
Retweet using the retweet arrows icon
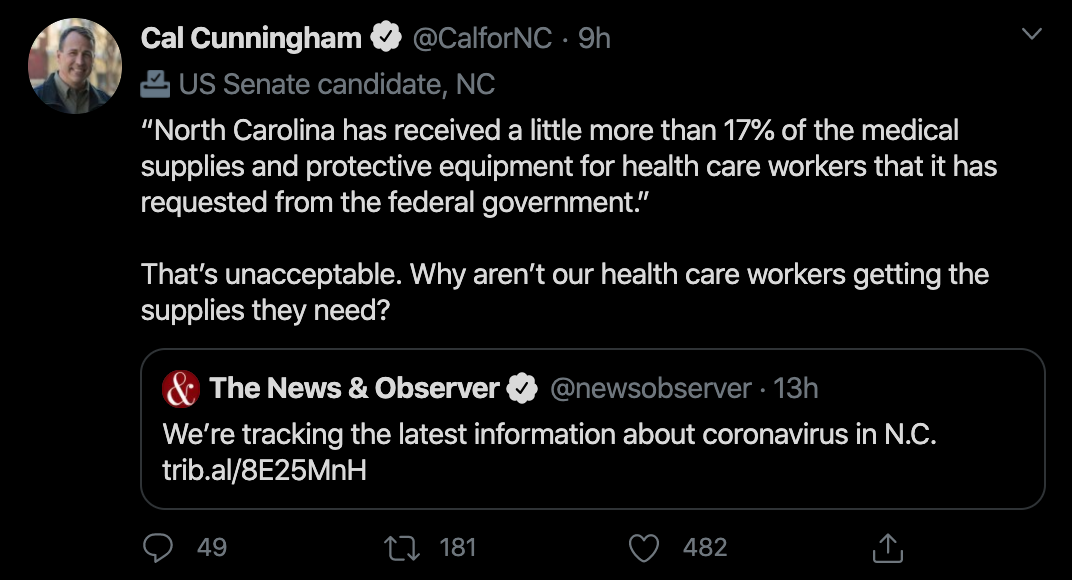pyautogui.click(x=404, y=547)
